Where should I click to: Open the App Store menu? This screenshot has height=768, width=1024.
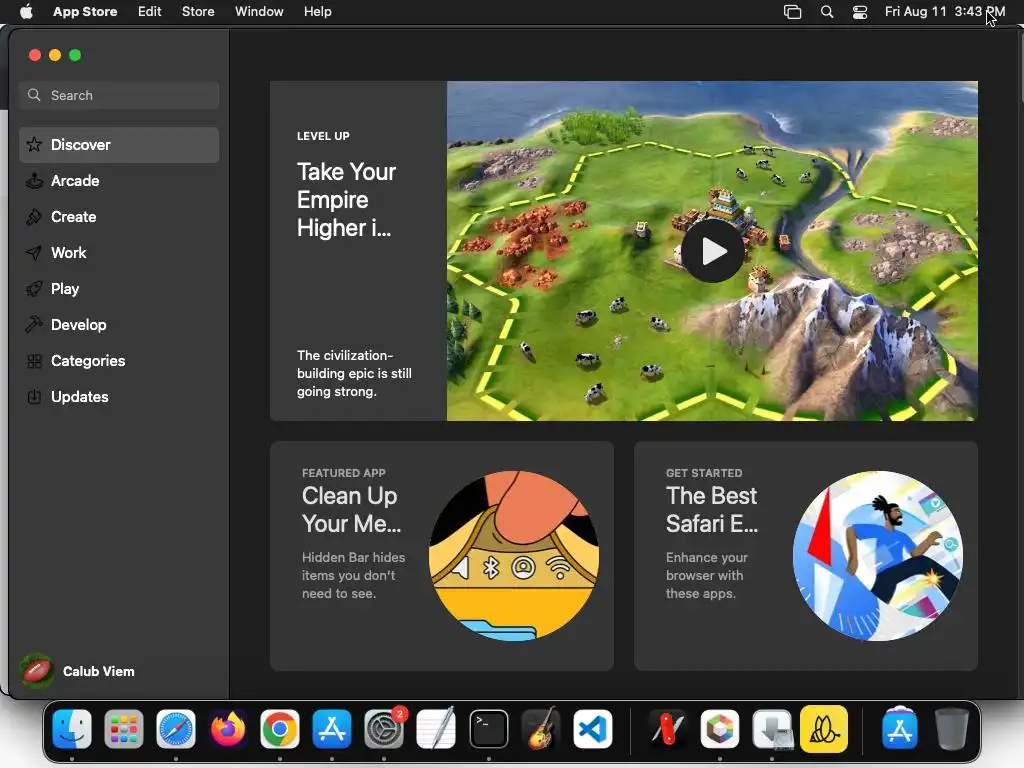[x=85, y=12]
